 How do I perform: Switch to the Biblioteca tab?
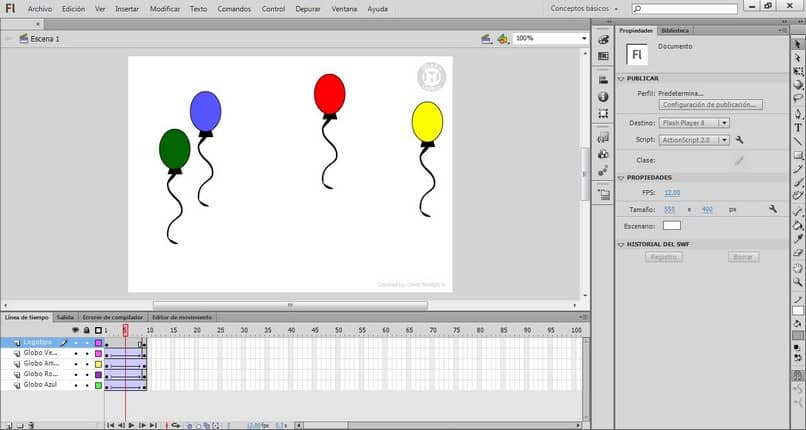(675, 31)
